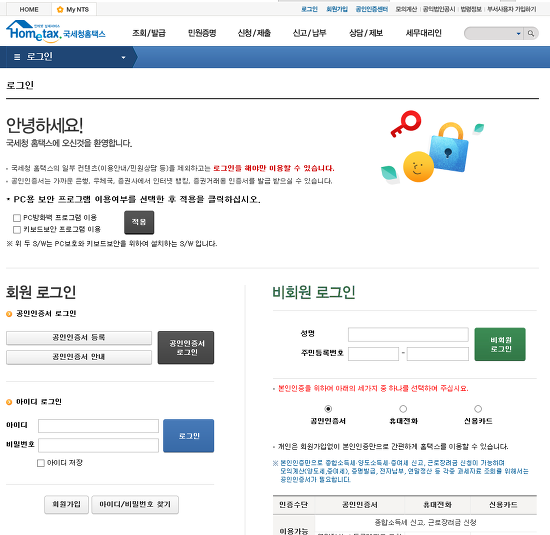Screen dimensions: 550x535
Task: Click the 인증수단 table header cell
Action: [294, 505]
